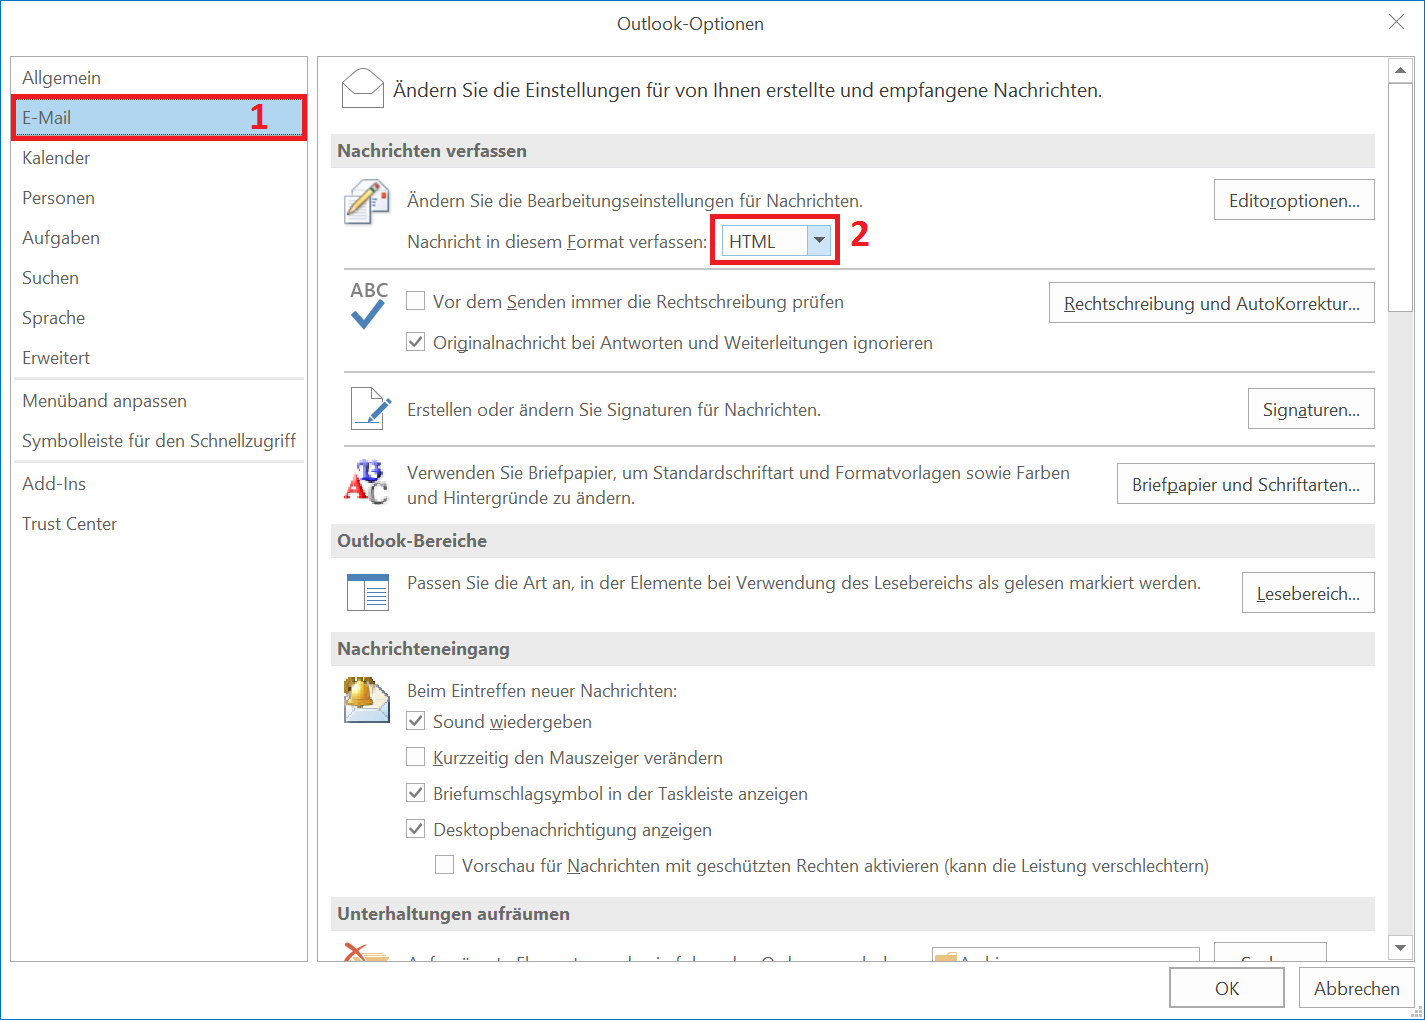Open the Sprache options
The height and width of the screenshot is (1020, 1425).
coord(158,318)
